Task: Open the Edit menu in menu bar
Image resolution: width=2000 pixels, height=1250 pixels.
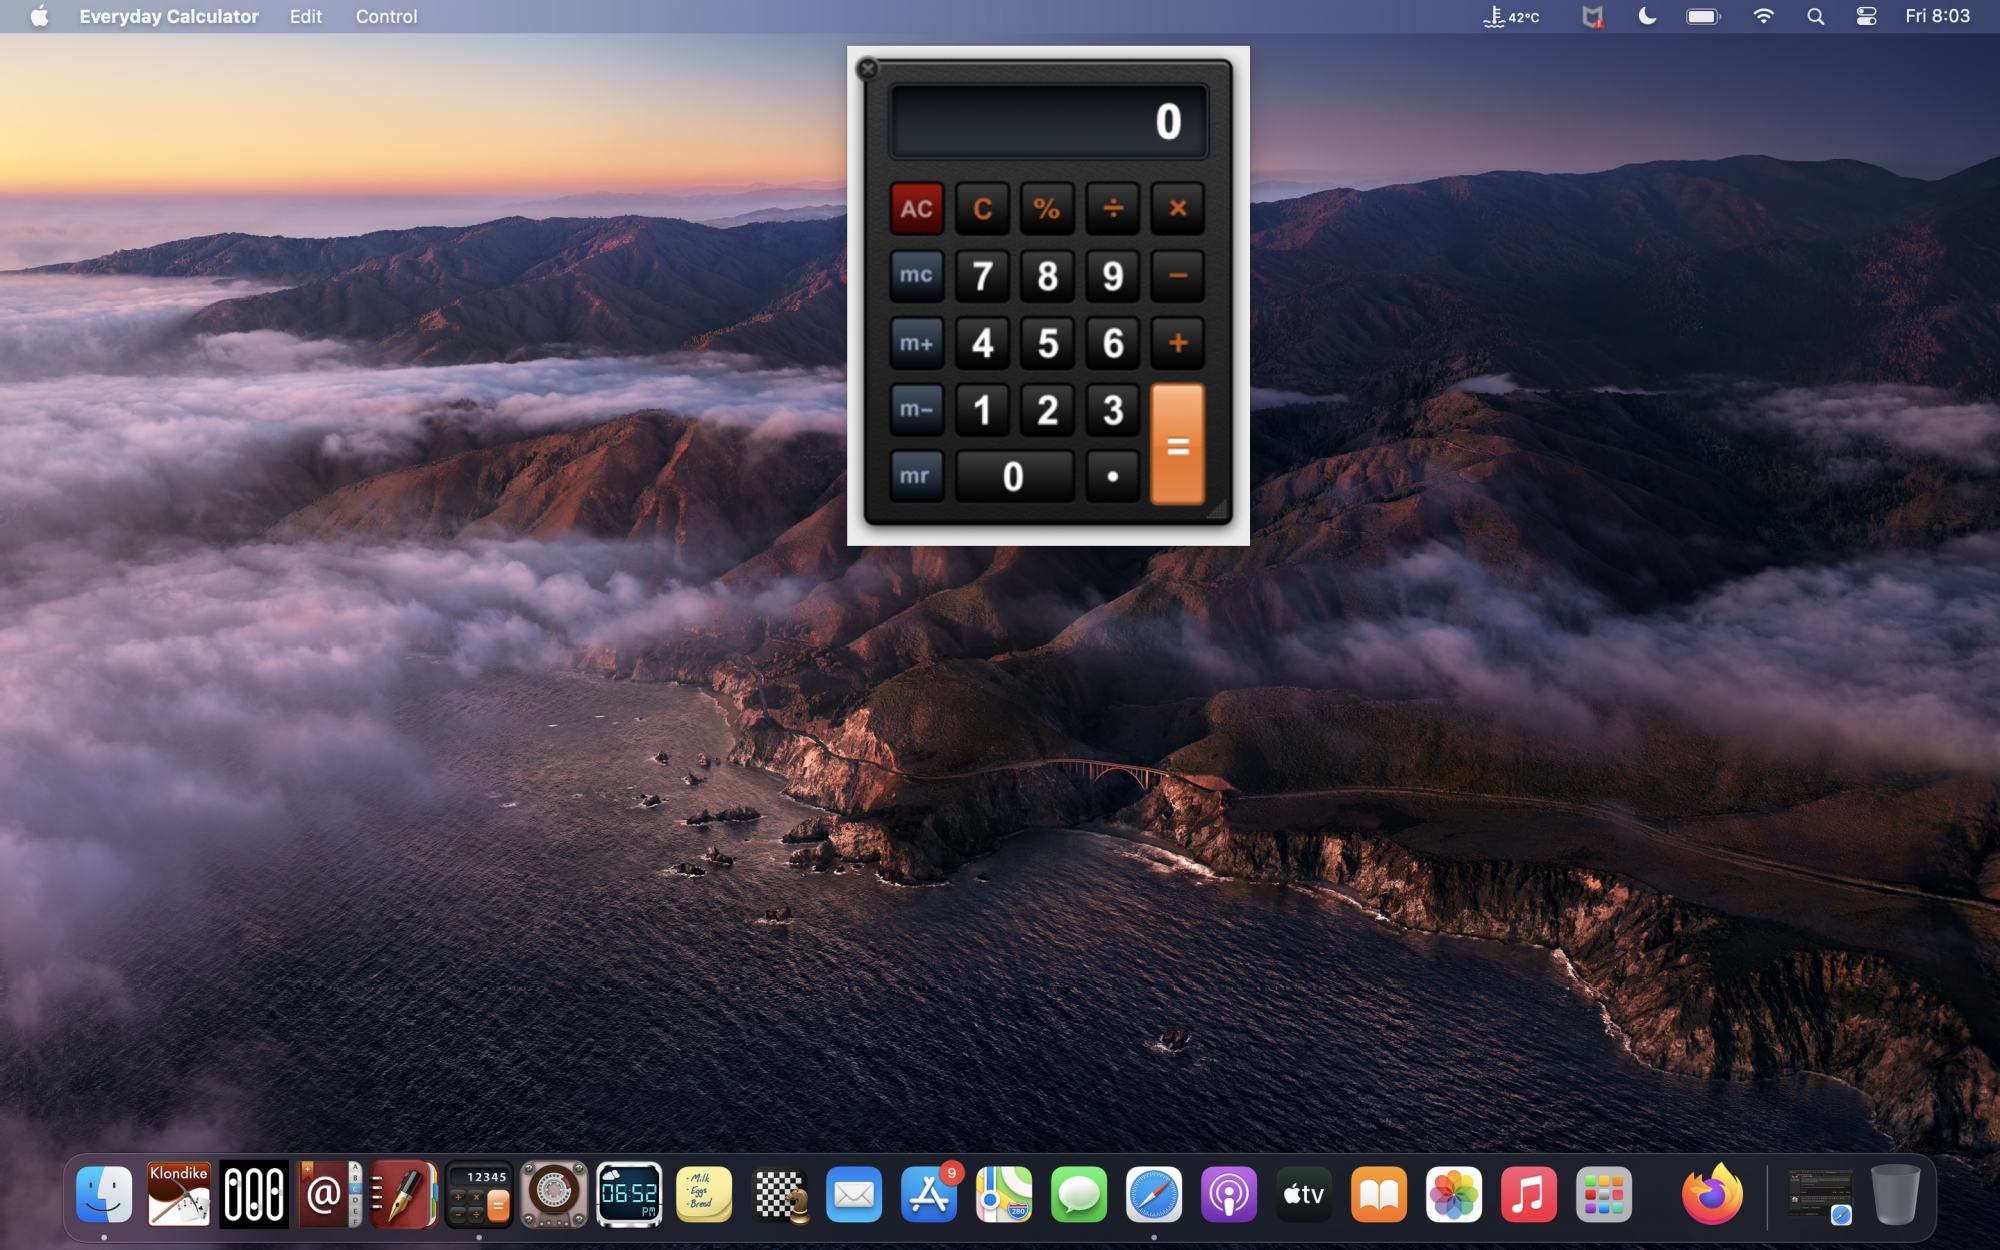Action: tap(304, 16)
